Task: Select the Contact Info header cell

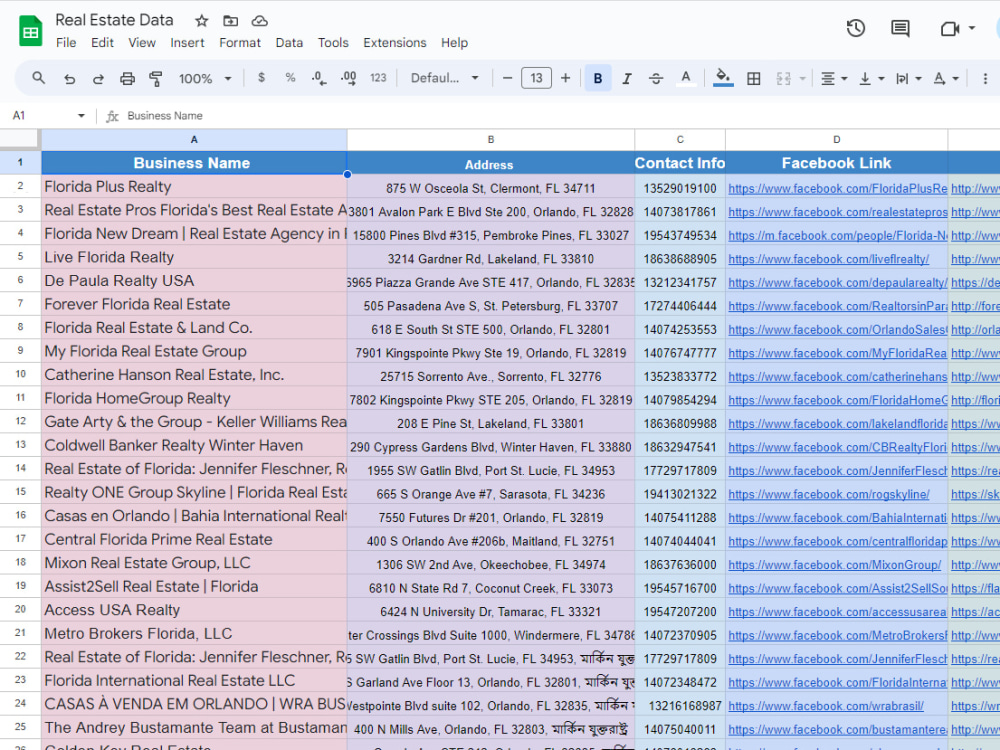Action: (680, 163)
